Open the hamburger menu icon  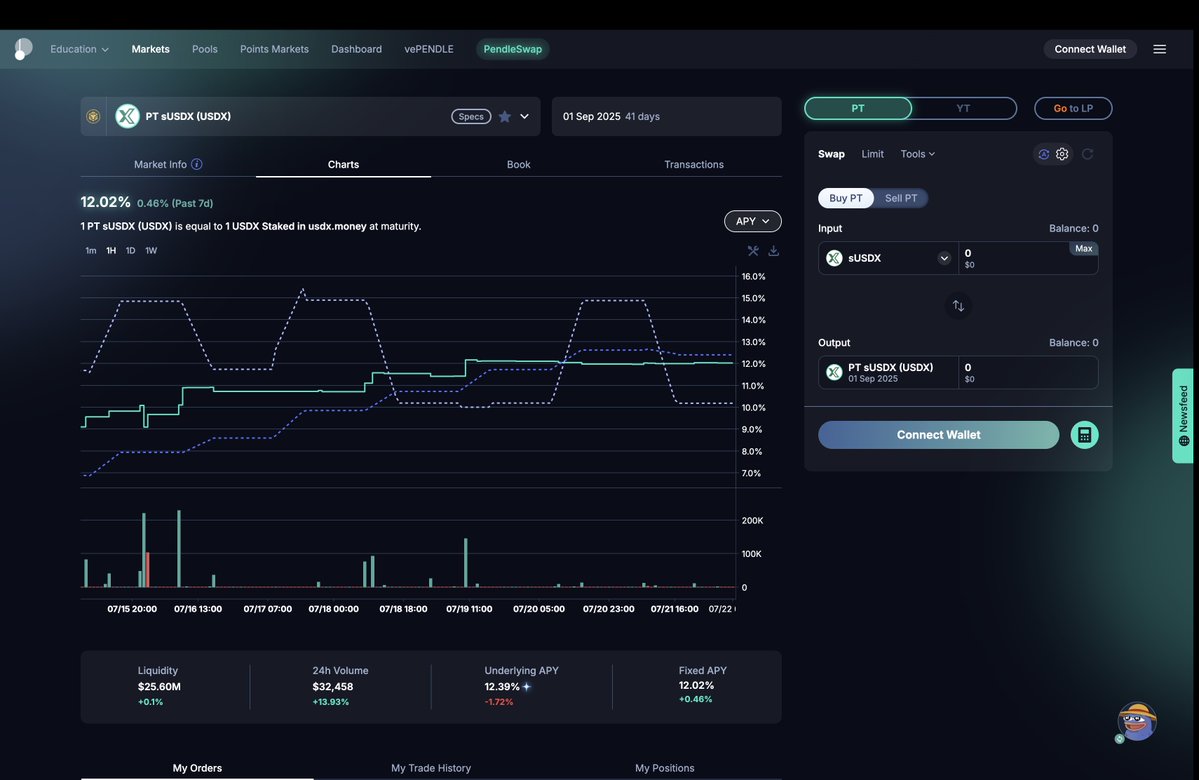click(1159, 49)
